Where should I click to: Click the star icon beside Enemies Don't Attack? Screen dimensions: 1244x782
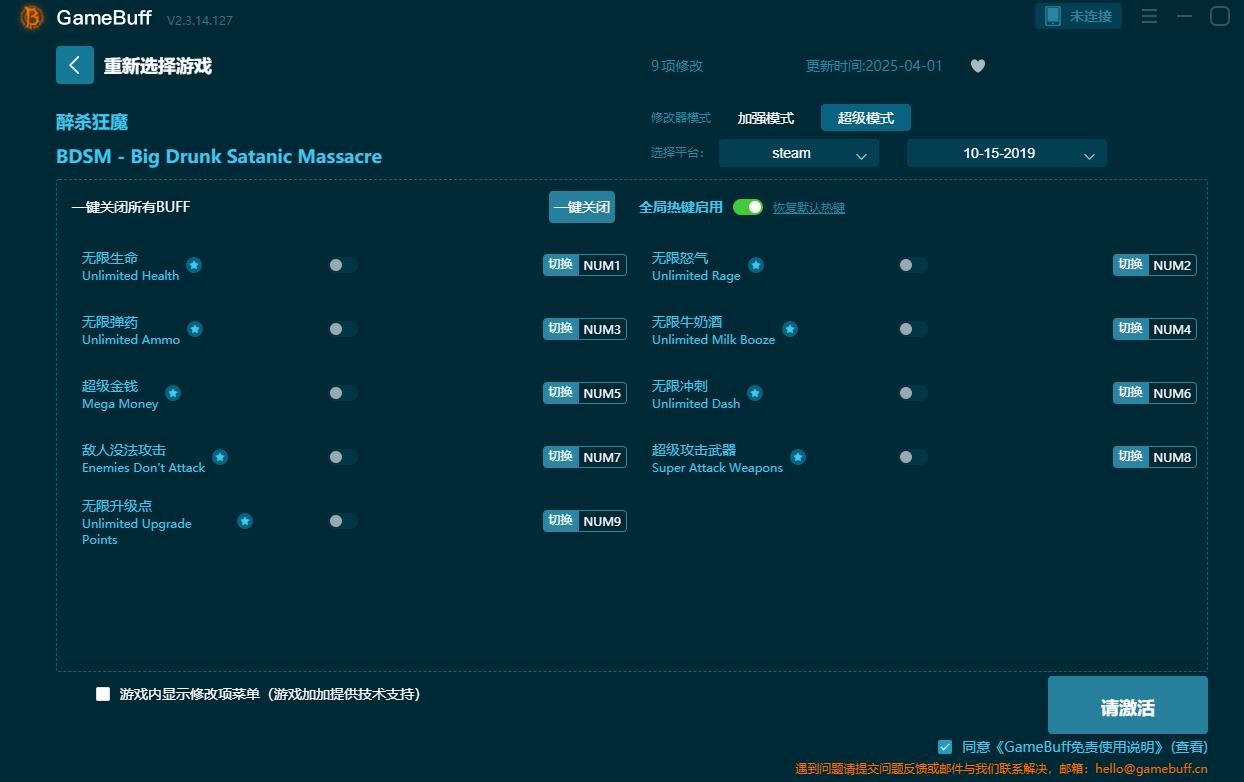[x=220, y=457]
